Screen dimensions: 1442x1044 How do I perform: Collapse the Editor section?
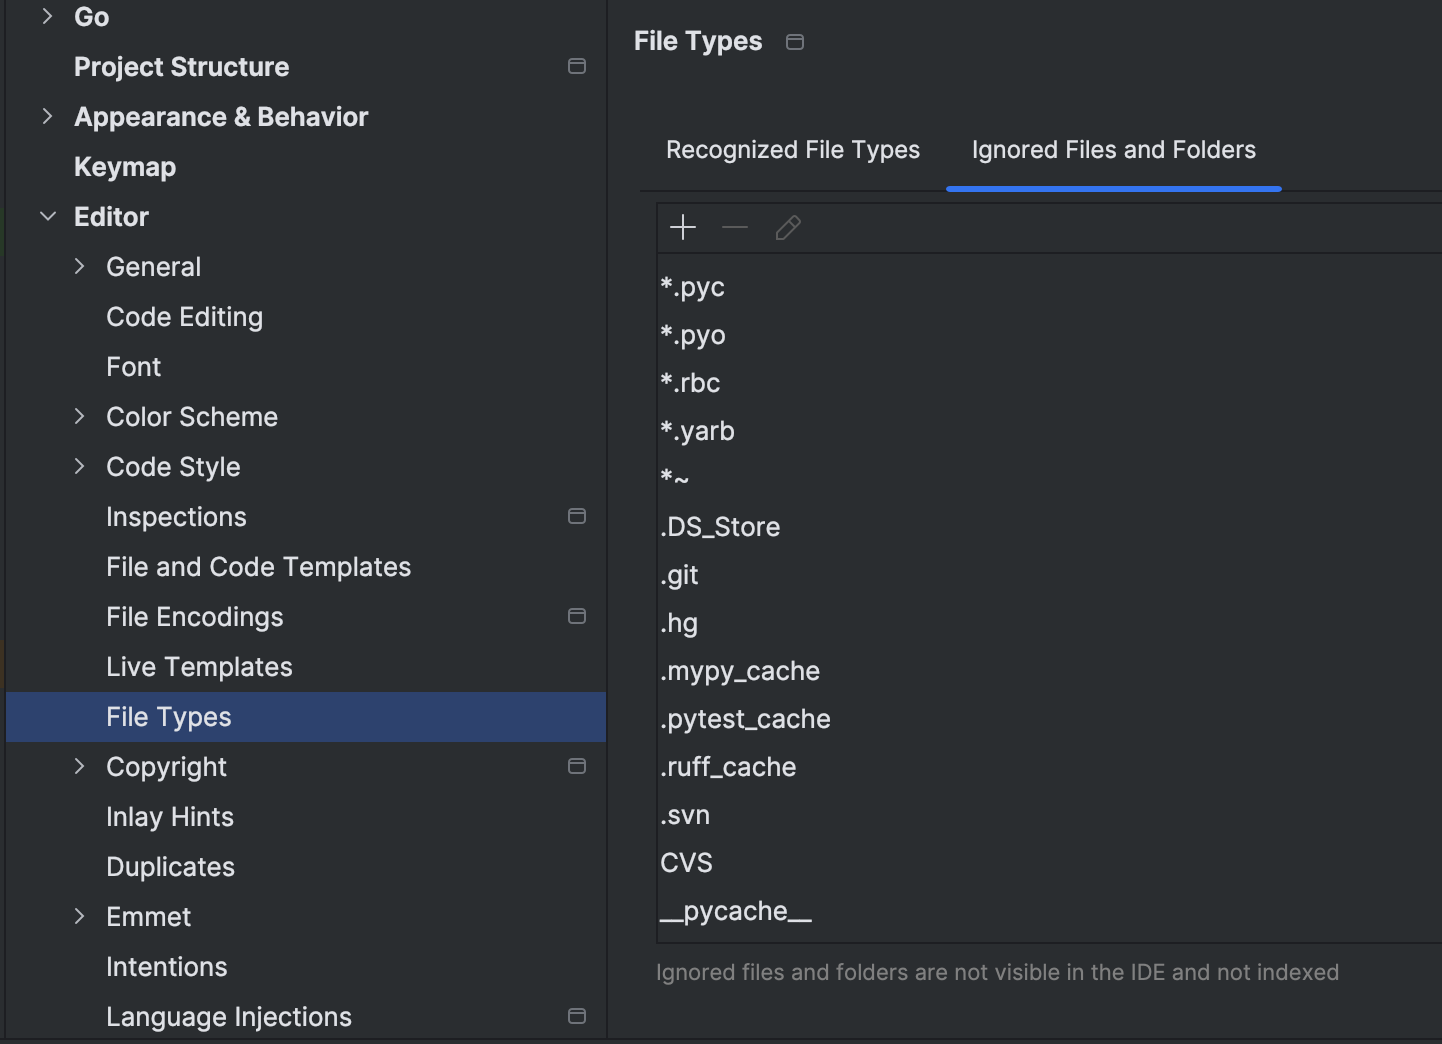(47, 216)
